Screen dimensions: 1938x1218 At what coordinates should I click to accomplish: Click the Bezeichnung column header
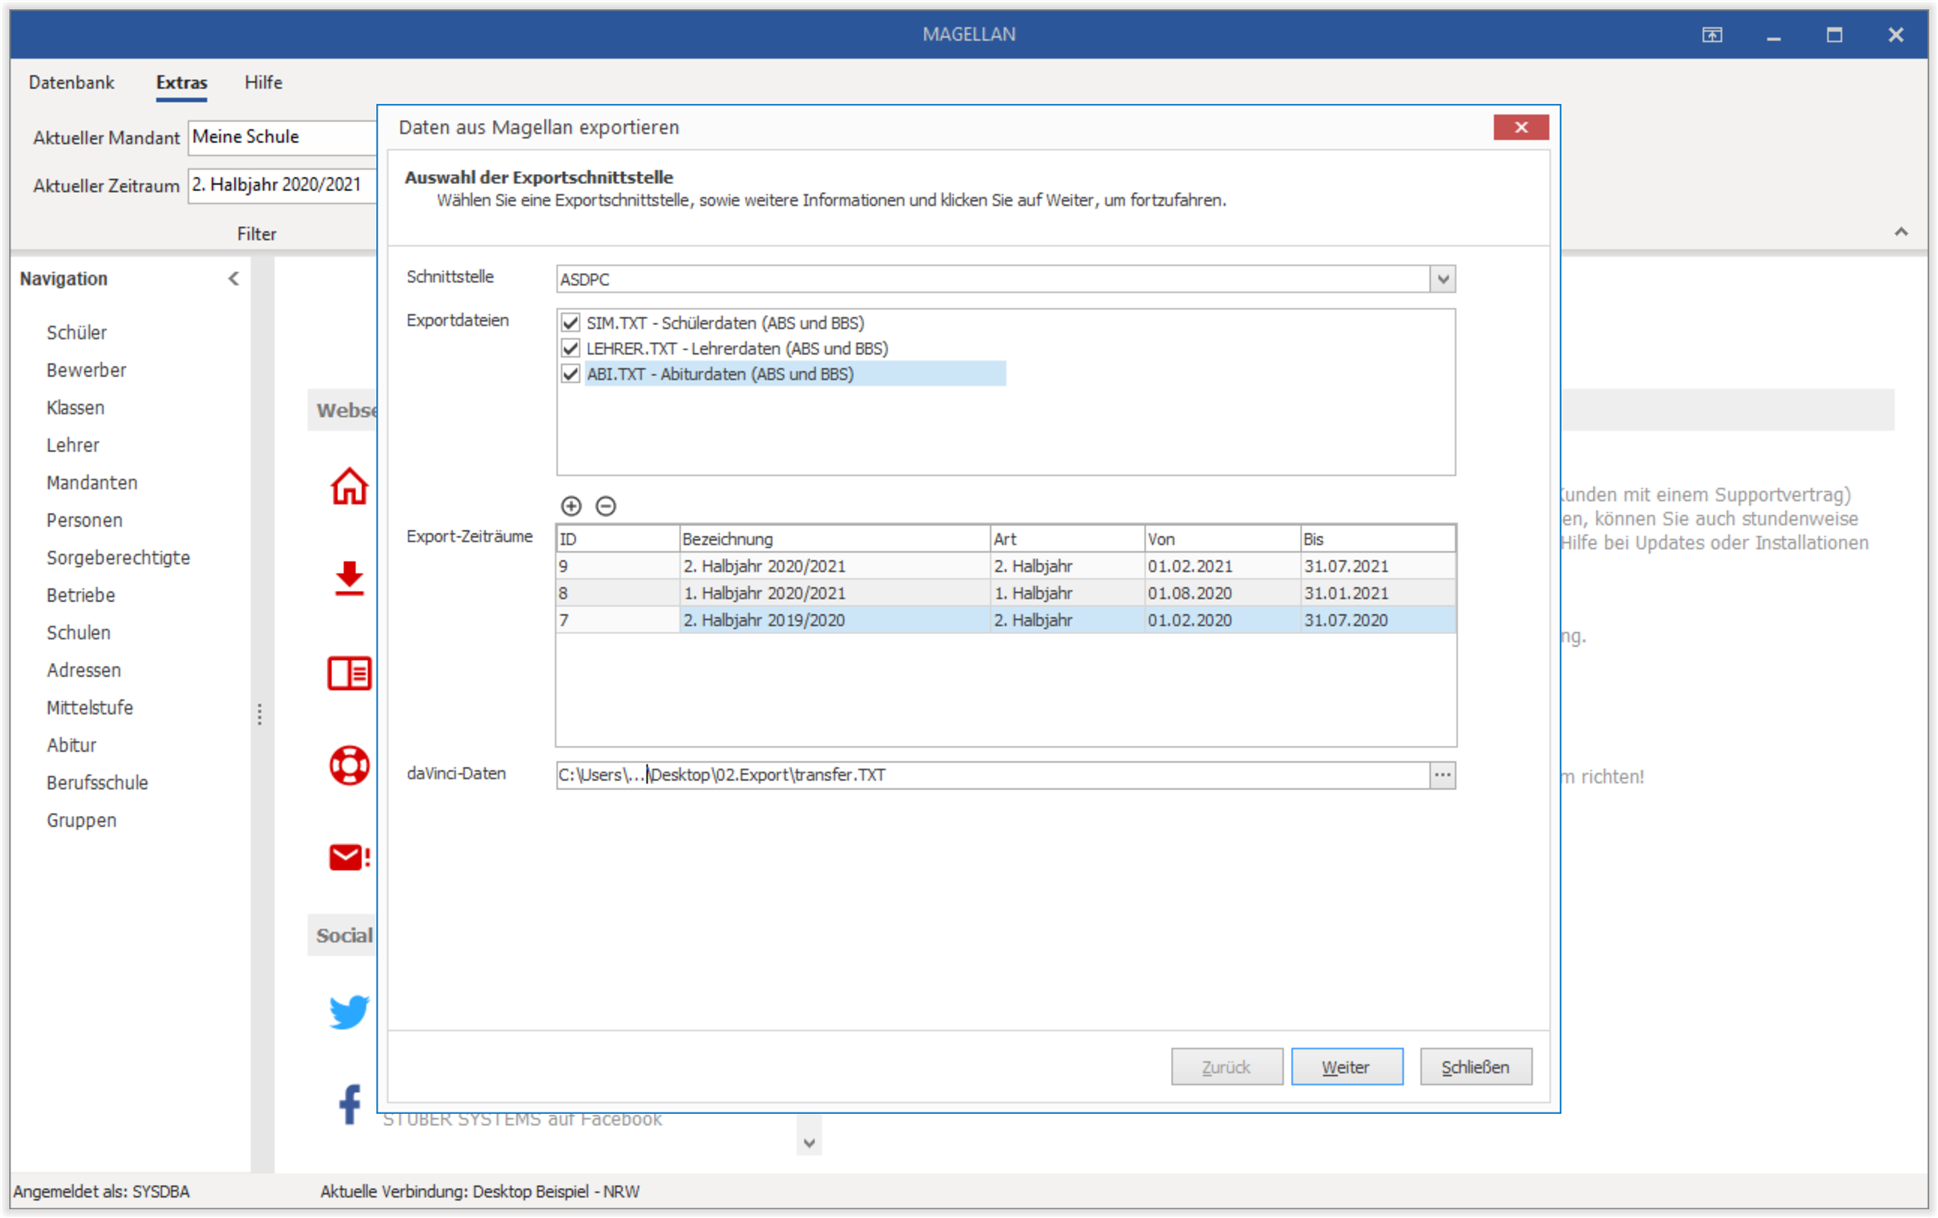coord(834,539)
